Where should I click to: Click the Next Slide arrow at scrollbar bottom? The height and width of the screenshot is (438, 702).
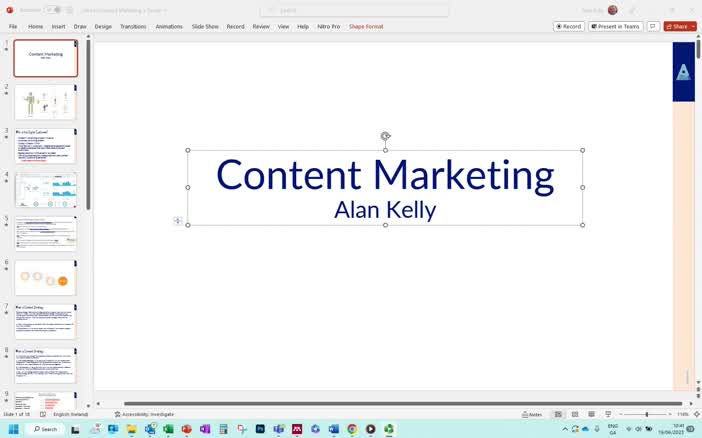click(698, 396)
